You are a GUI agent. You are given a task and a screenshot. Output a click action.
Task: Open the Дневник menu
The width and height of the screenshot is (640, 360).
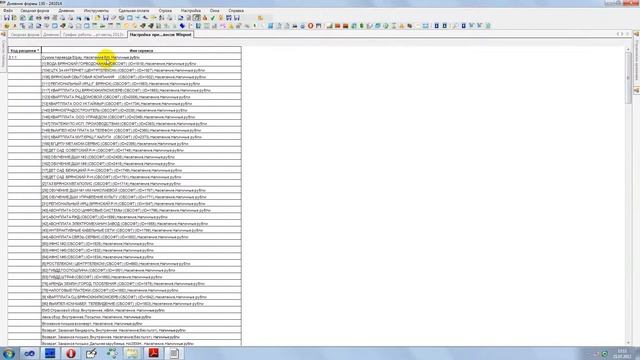click(67, 11)
